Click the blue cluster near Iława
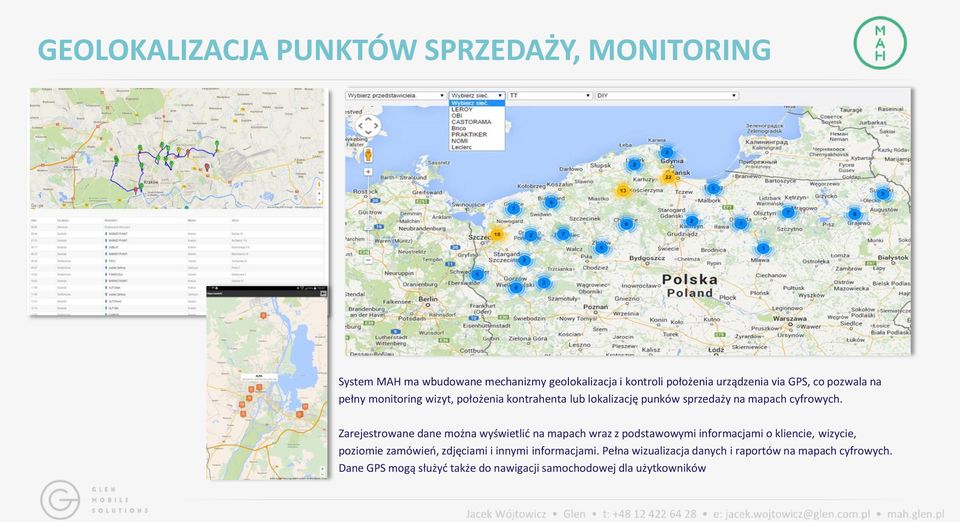 tap(741, 223)
